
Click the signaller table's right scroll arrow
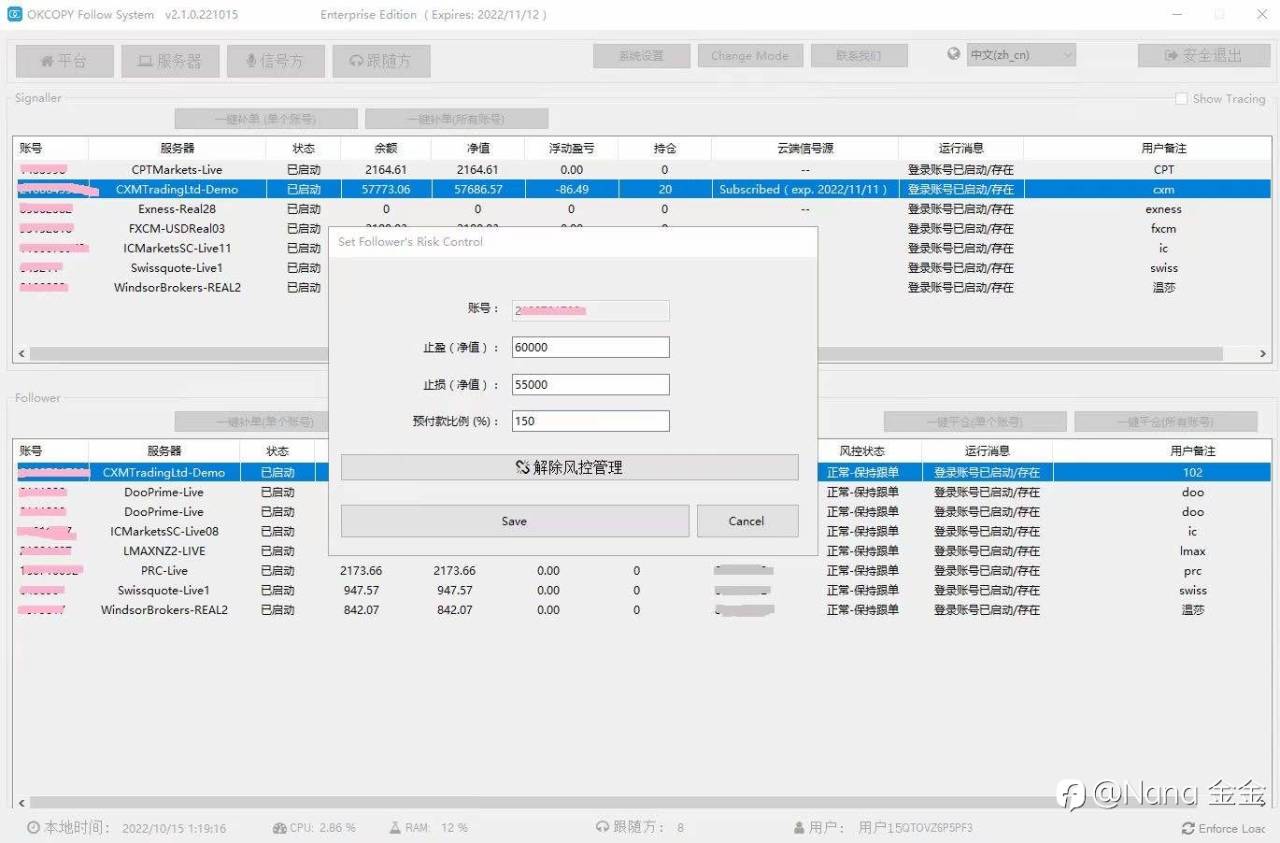click(1263, 354)
